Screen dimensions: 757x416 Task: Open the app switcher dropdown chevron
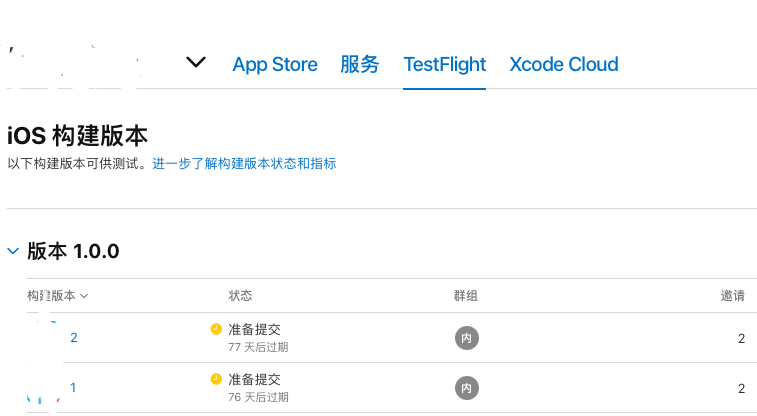tap(196, 62)
